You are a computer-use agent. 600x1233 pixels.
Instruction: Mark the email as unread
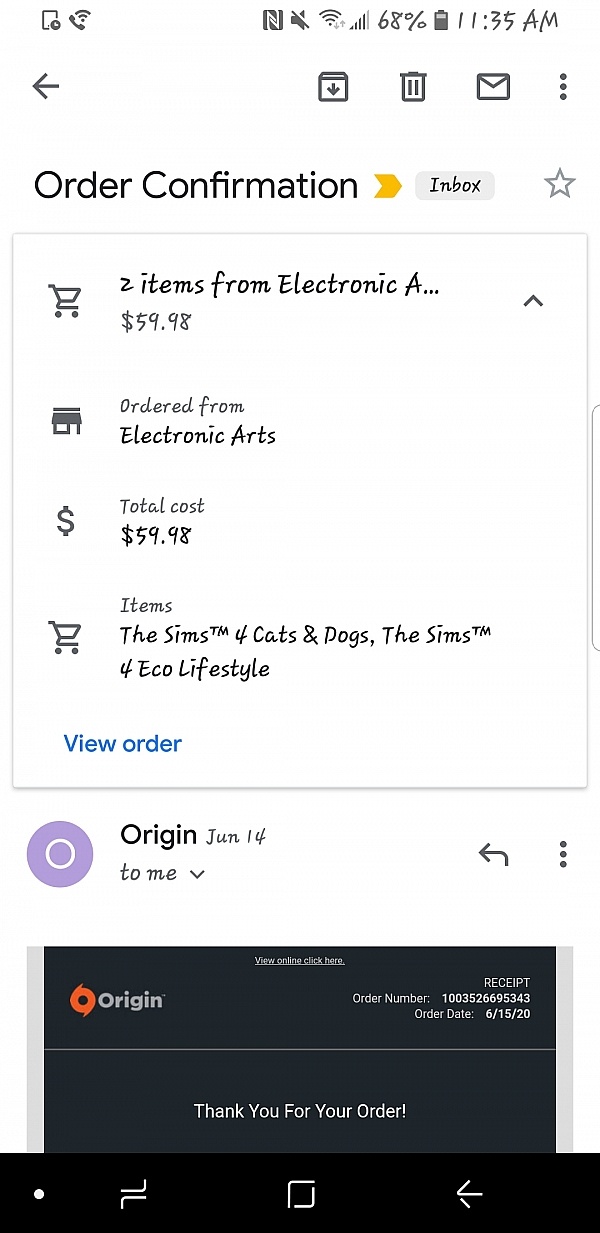coord(493,87)
